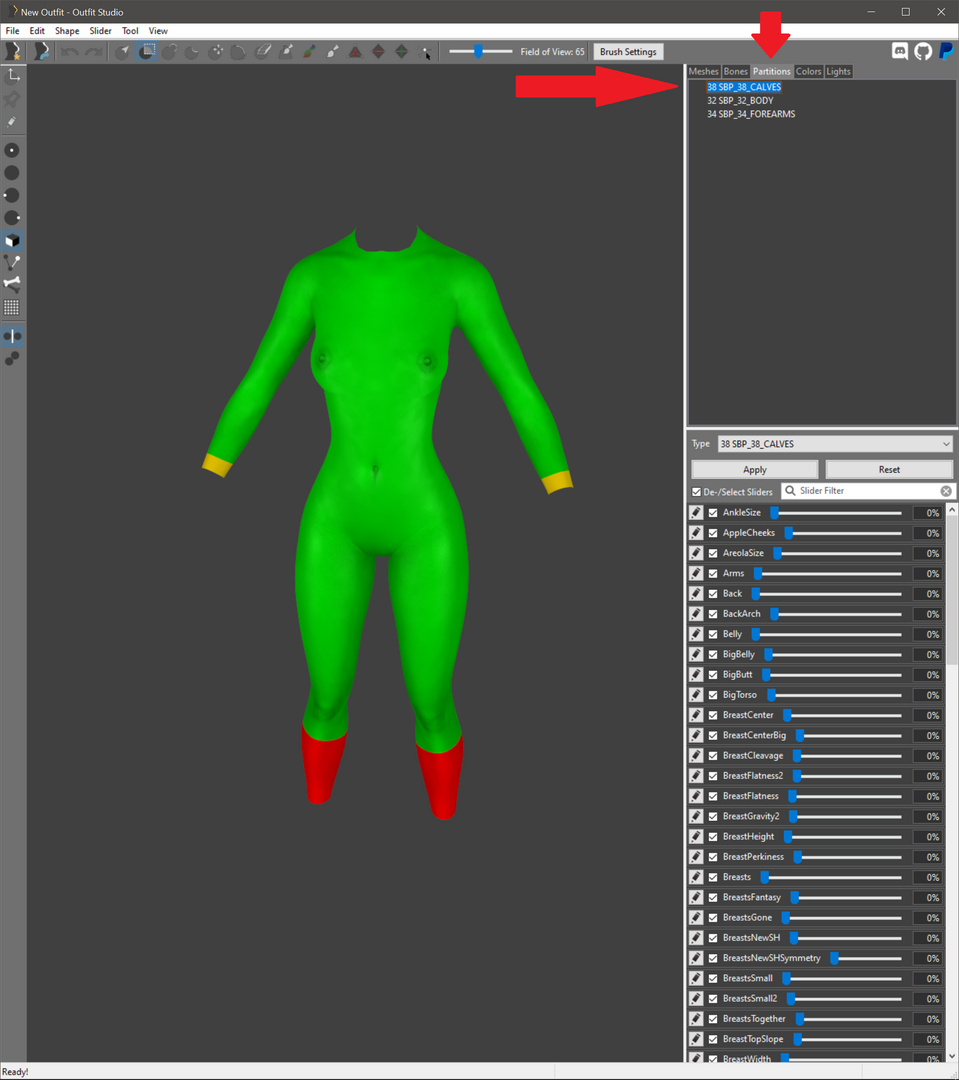Uncheck the BreastsGone slider checkbox
This screenshot has height=1080, width=959.
[x=713, y=917]
